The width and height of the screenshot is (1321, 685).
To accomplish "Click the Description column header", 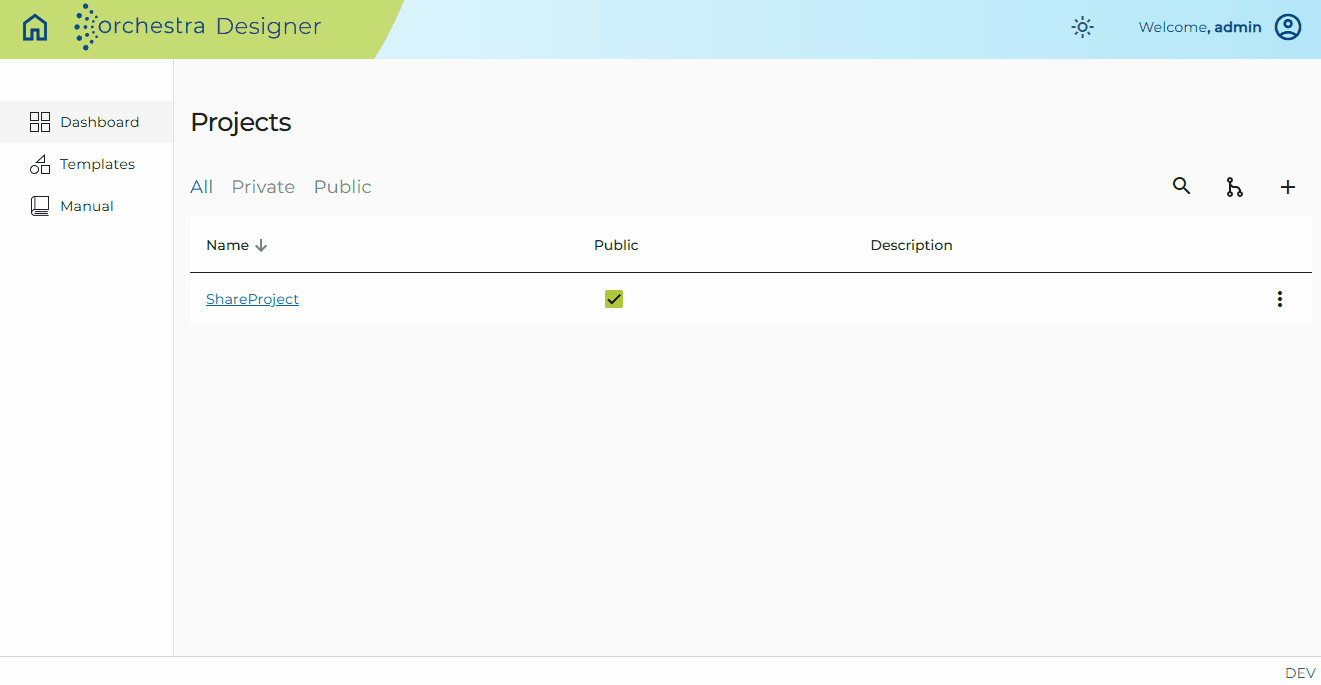I will click(911, 245).
